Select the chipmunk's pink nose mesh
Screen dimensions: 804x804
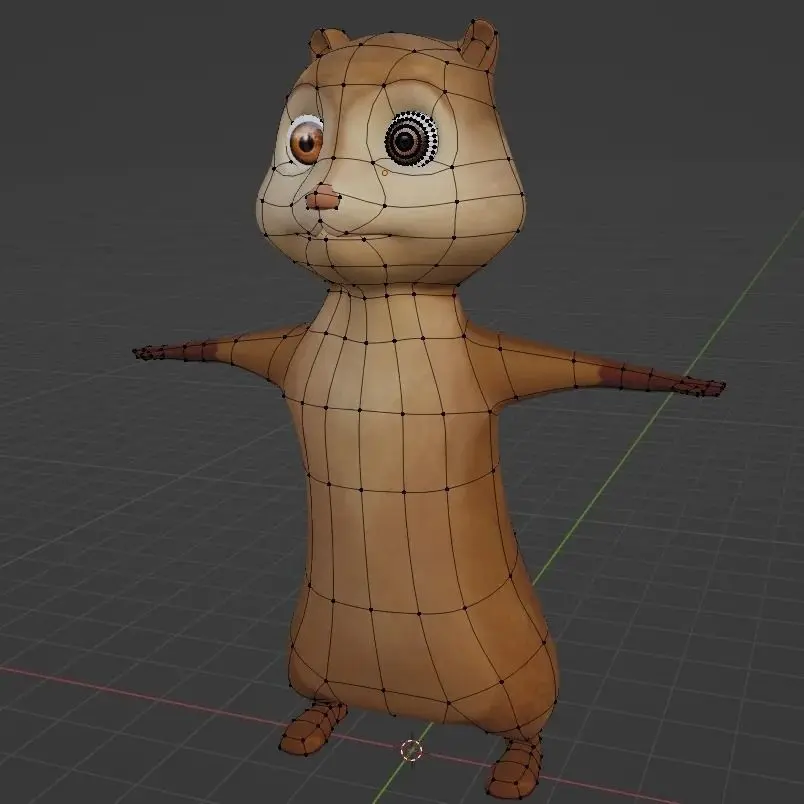click(323, 197)
